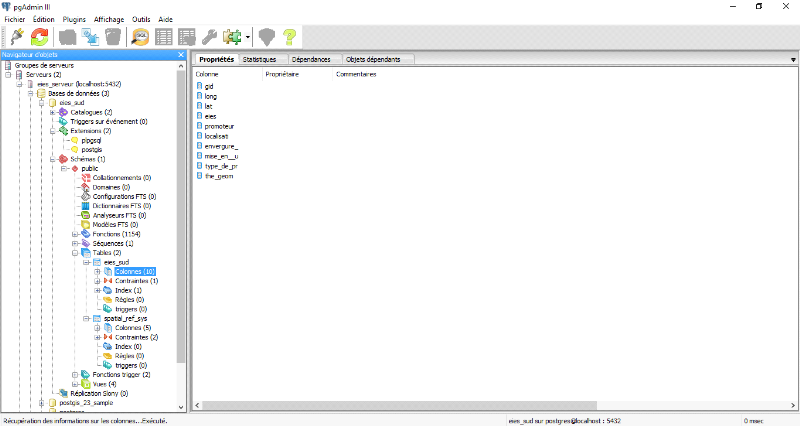This screenshot has height=426, width=800.
Task: Open the Fichier menu
Action: pyautogui.click(x=15, y=19)
